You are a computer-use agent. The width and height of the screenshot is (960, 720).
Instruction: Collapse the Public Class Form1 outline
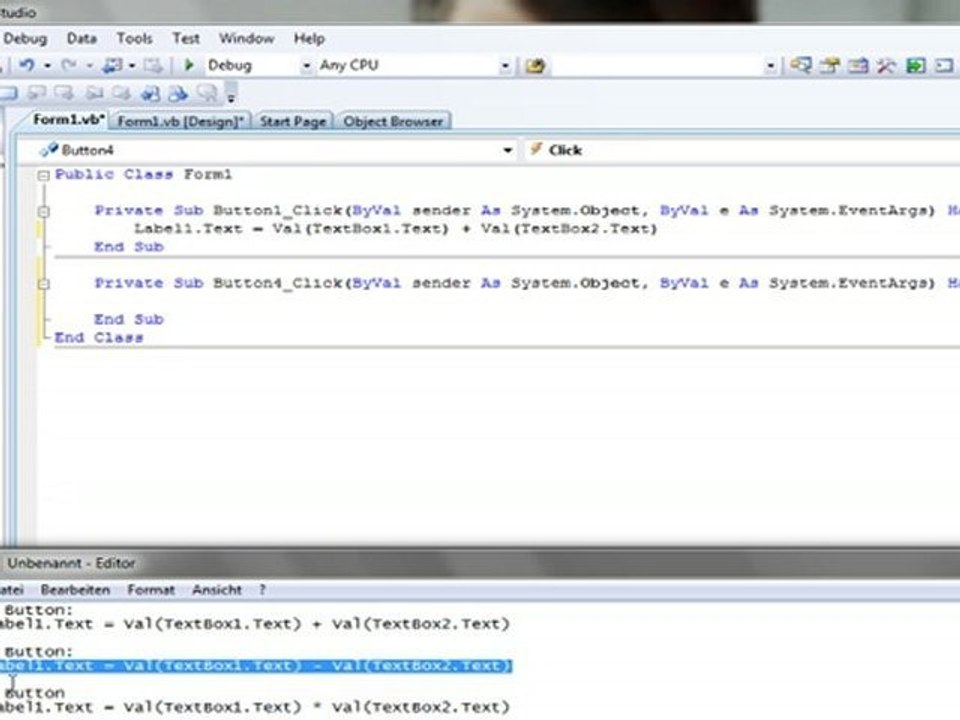click(x=43, y=176)
